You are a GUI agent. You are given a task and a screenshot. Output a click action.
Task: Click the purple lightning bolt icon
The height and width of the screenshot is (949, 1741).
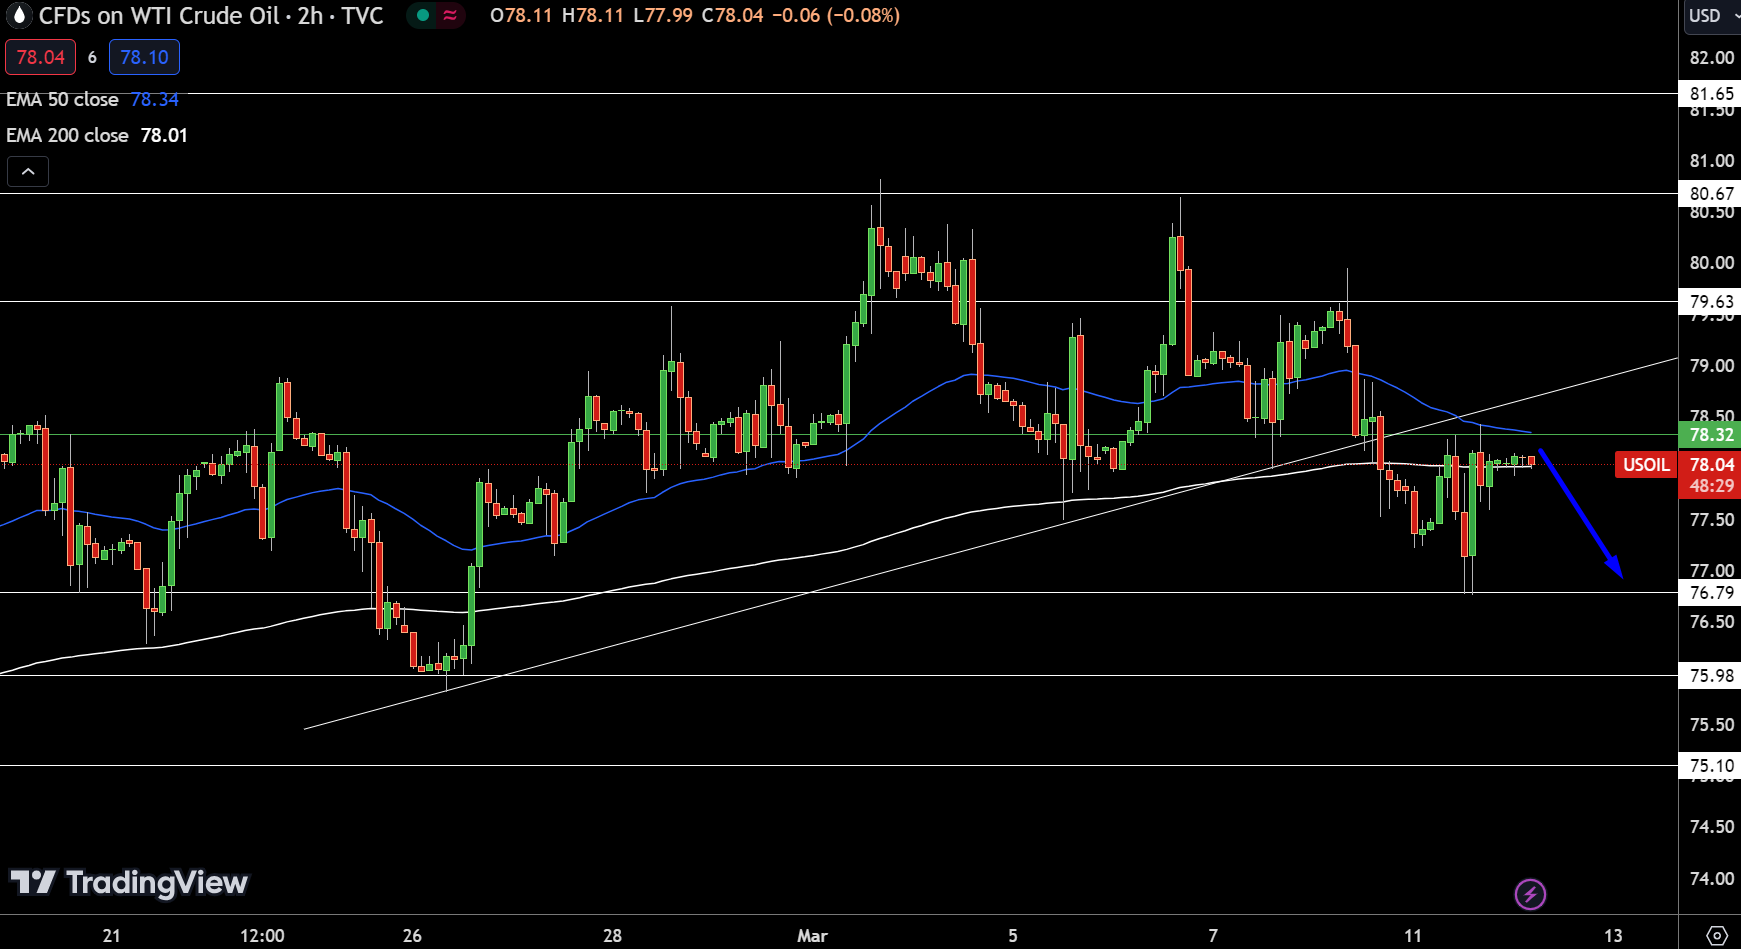1530,893
